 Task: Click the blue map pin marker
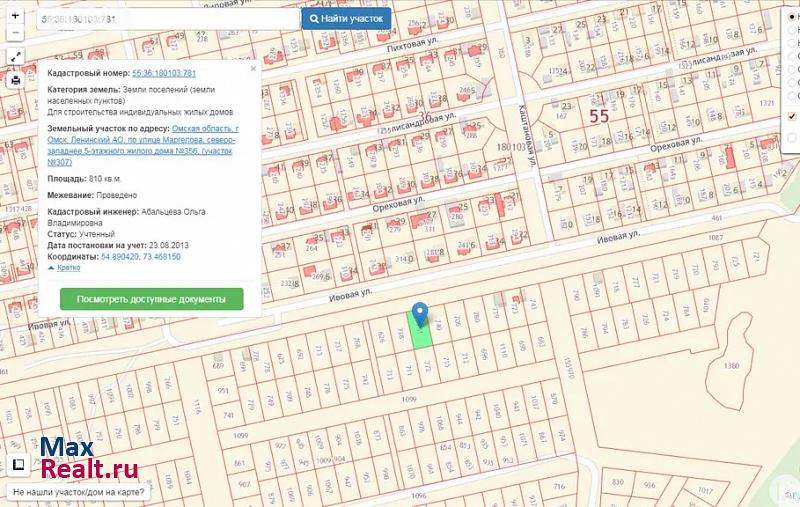click(x=421, y=315)
